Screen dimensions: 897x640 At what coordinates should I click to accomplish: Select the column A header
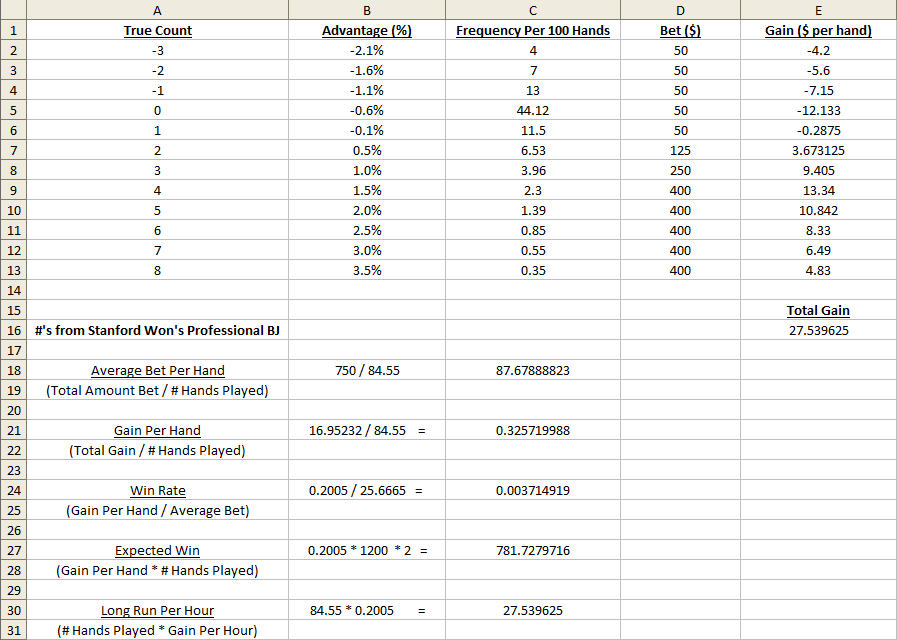[157, 10]
